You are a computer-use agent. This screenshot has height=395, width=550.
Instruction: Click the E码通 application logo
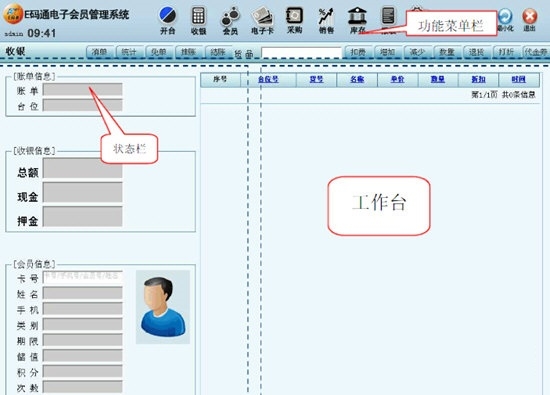[13, 14]
